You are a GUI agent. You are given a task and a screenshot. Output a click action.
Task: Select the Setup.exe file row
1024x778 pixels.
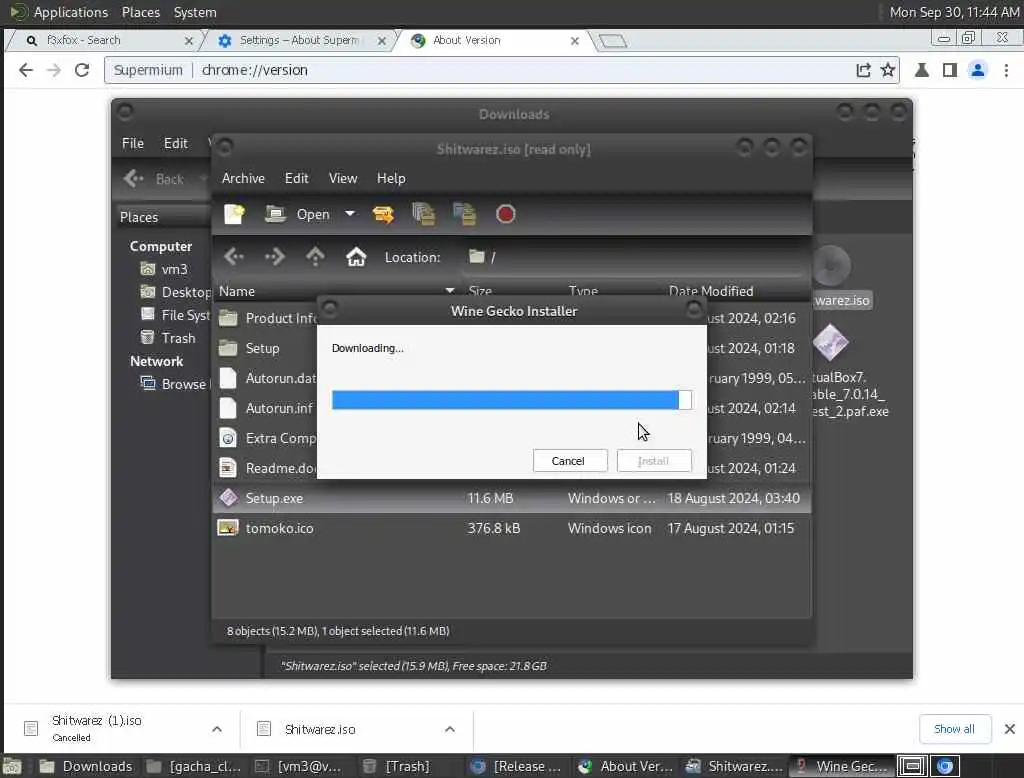[x=511, y=498]
